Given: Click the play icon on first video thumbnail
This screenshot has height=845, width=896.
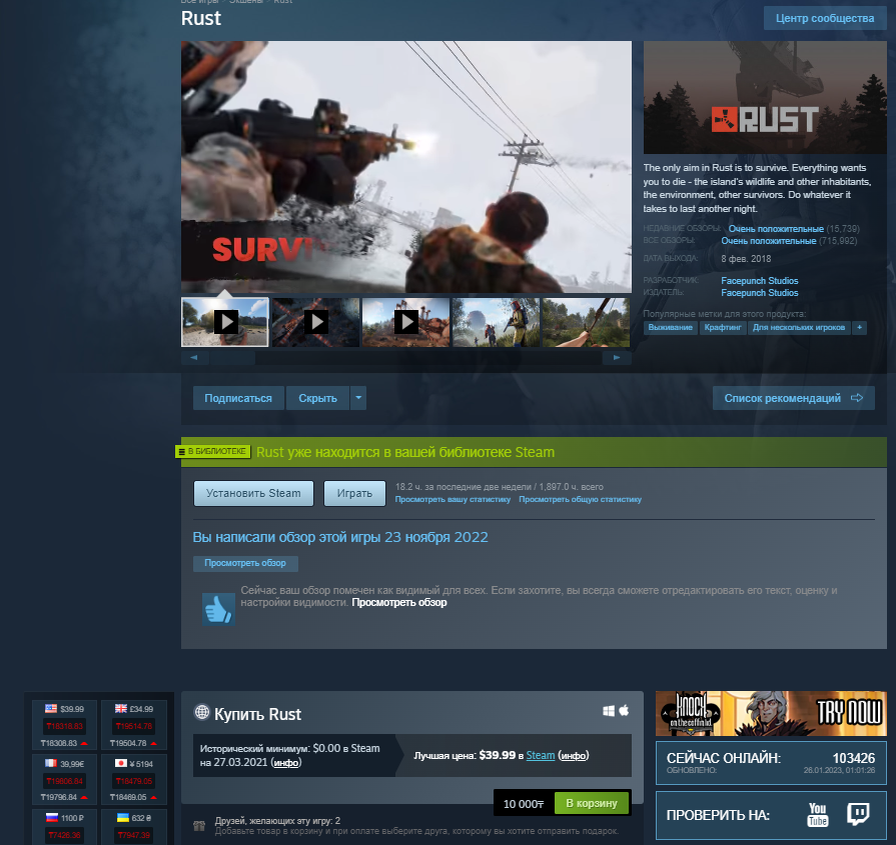Looking at the screenshot, I should click(x=227, y=322).
